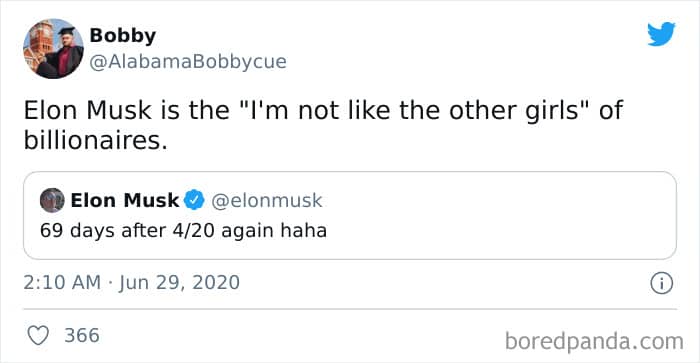Click the main tweet text about billionaires
700x363 pixels.
click(323, 125)
